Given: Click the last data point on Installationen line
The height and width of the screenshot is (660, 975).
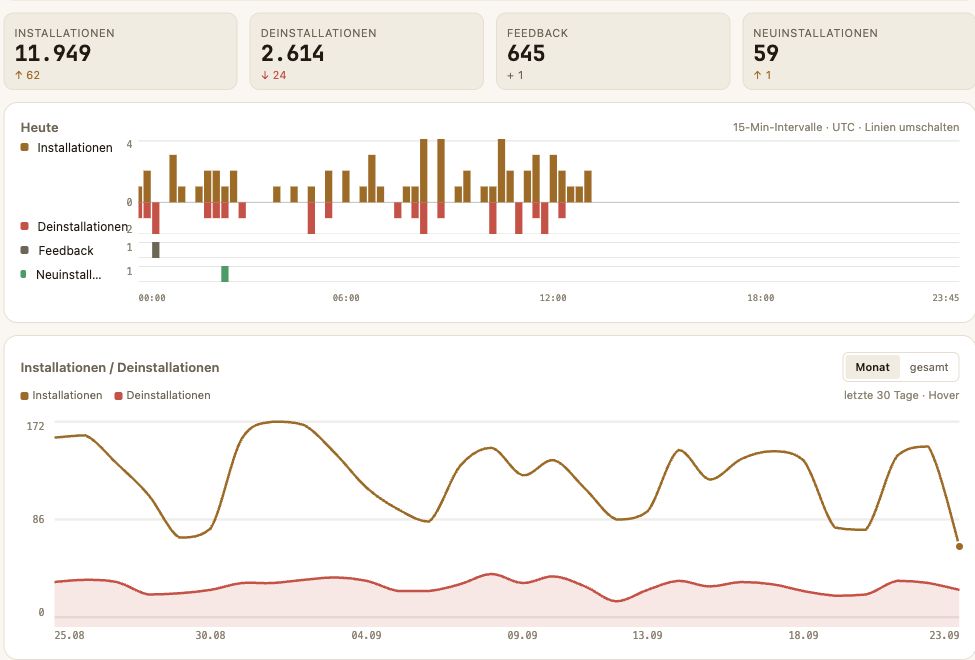Looking at the screenshot, I should pos(959,546).
